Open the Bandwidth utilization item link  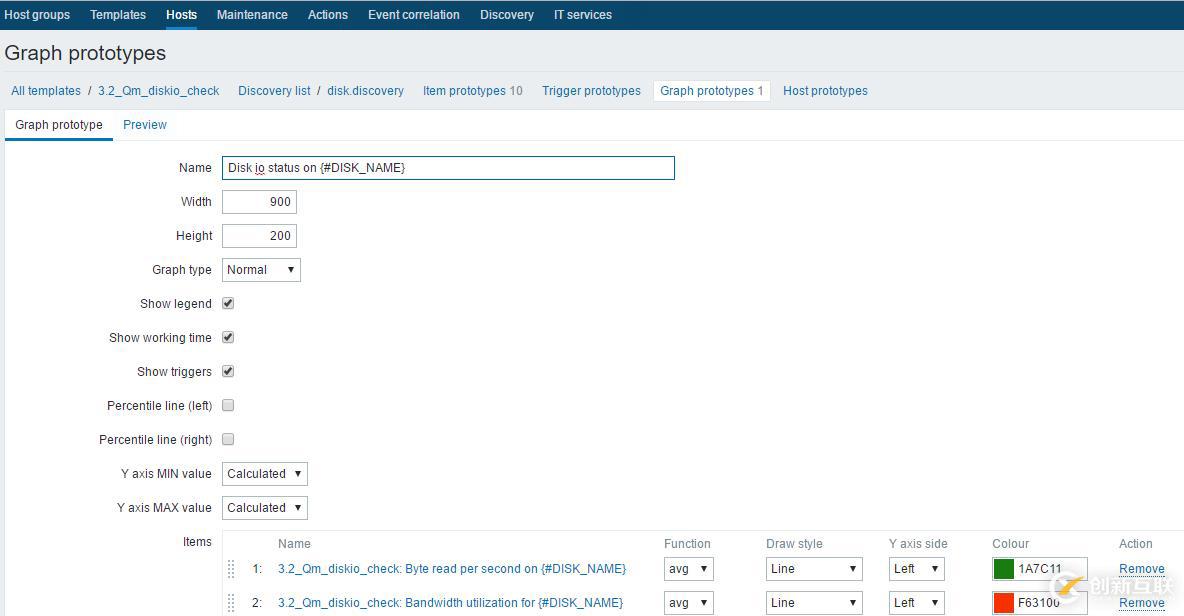point(450,603)
